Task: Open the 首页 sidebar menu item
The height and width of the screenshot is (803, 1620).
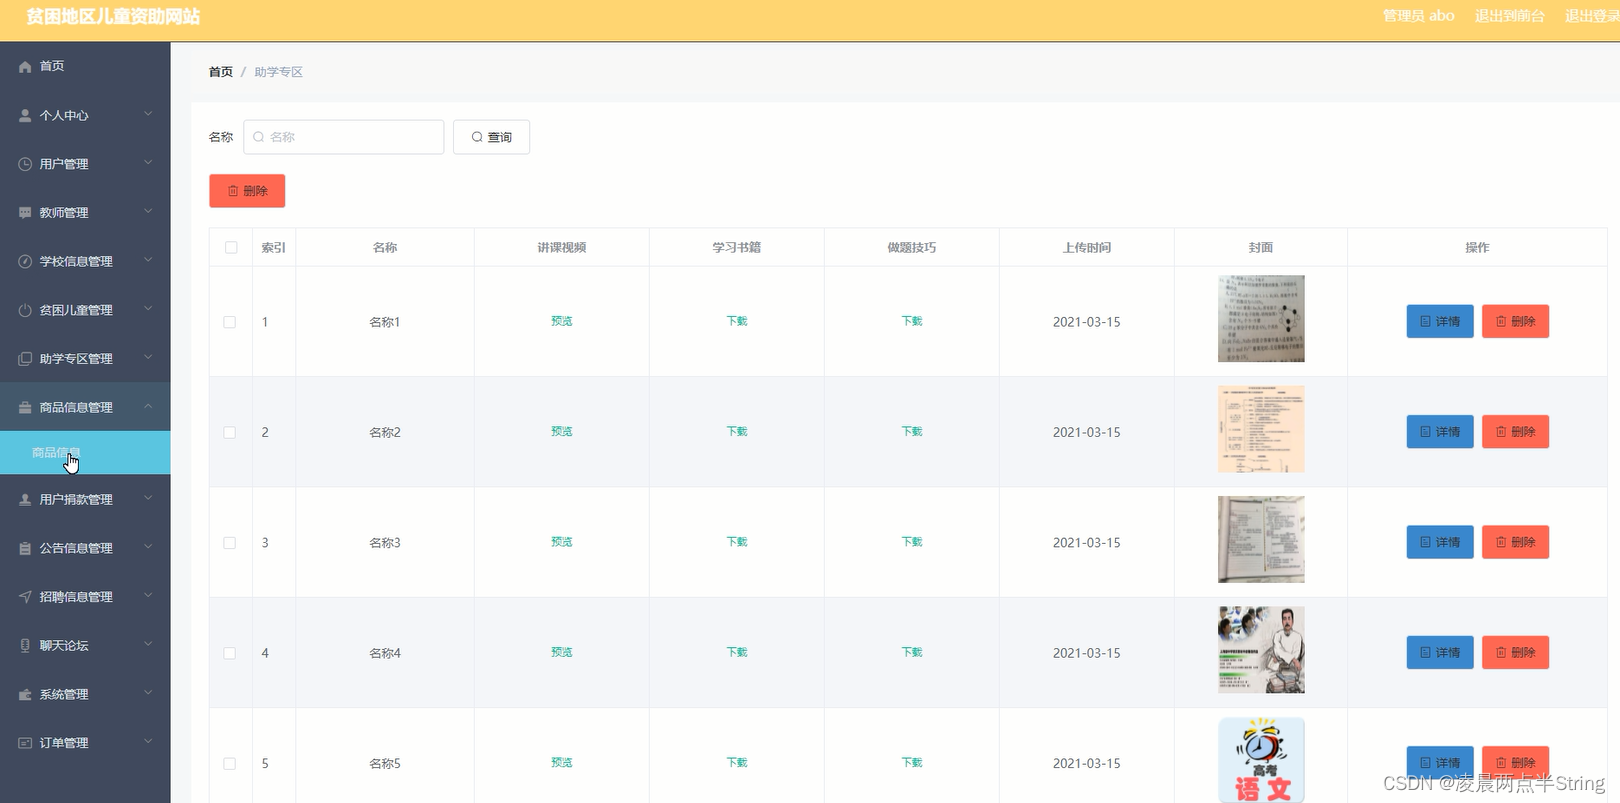Action: tap(85, 66)
